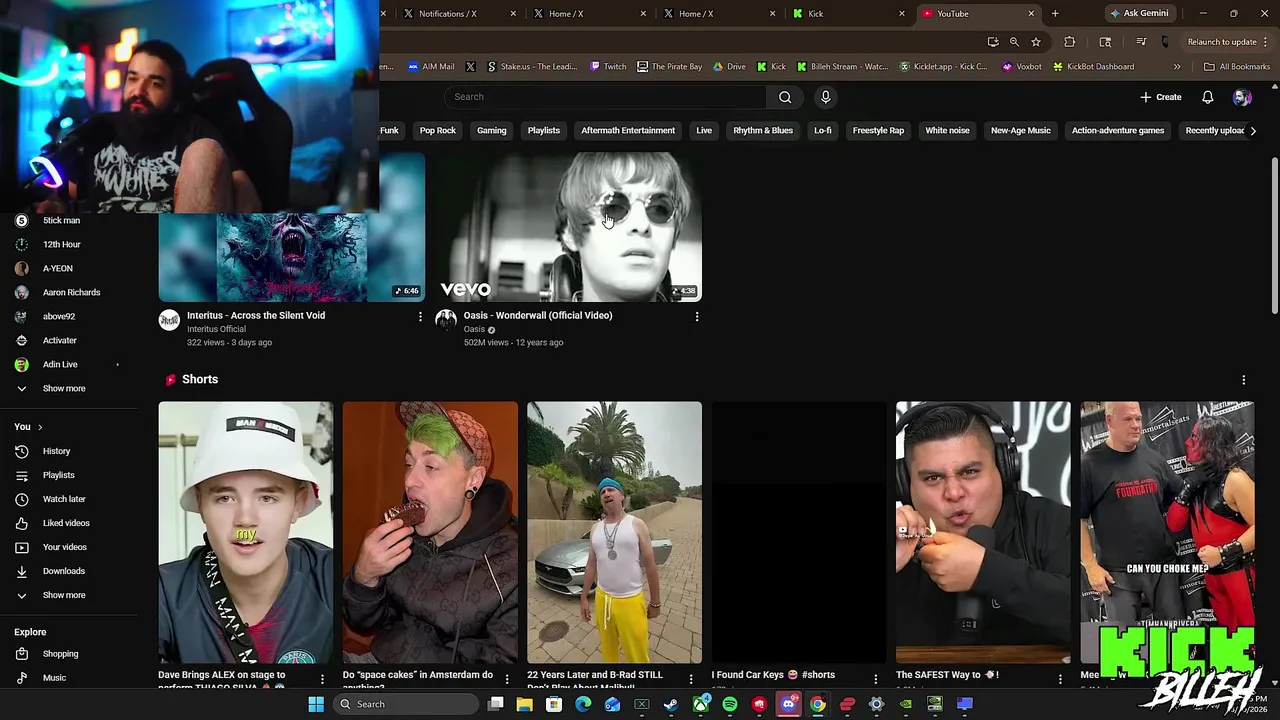Filter by the Rhythm & Blues chip
The width and height of the screenshot is (1280, 720).
pyautogui.click(x=763, y=131)
